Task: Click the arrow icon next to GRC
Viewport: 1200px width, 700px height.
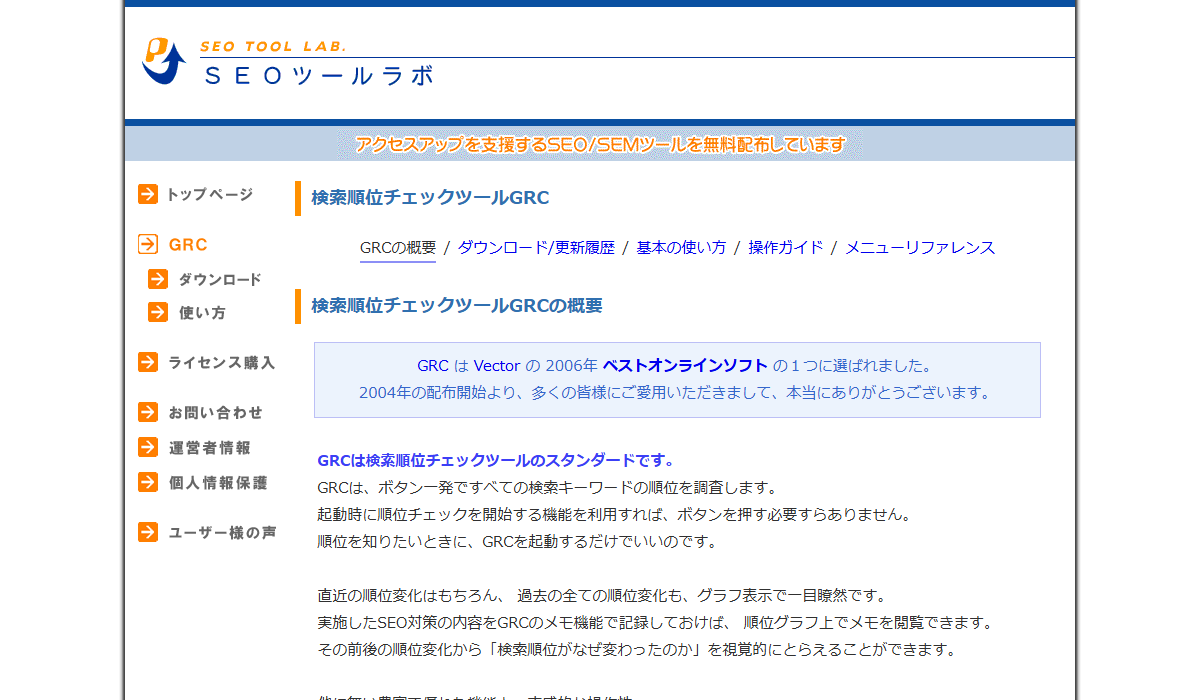Action: point(146,243)
